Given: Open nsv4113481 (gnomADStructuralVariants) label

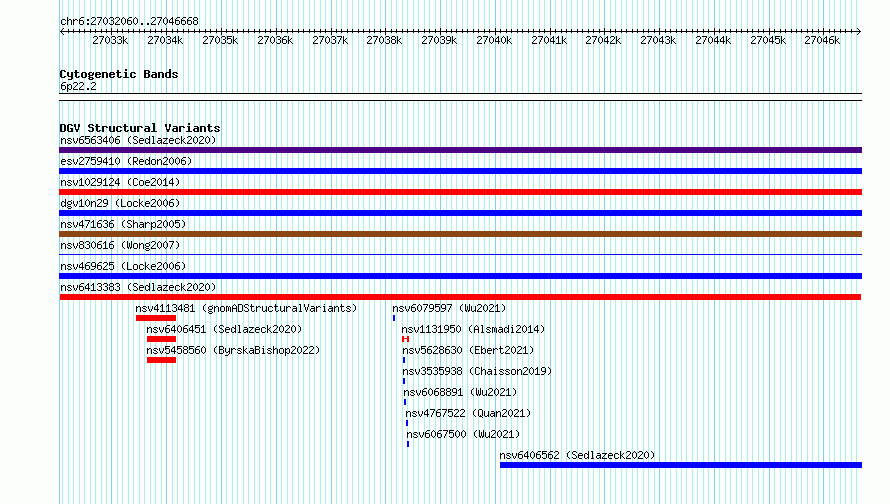Looking at the screenshot, I should pos(246,308).
